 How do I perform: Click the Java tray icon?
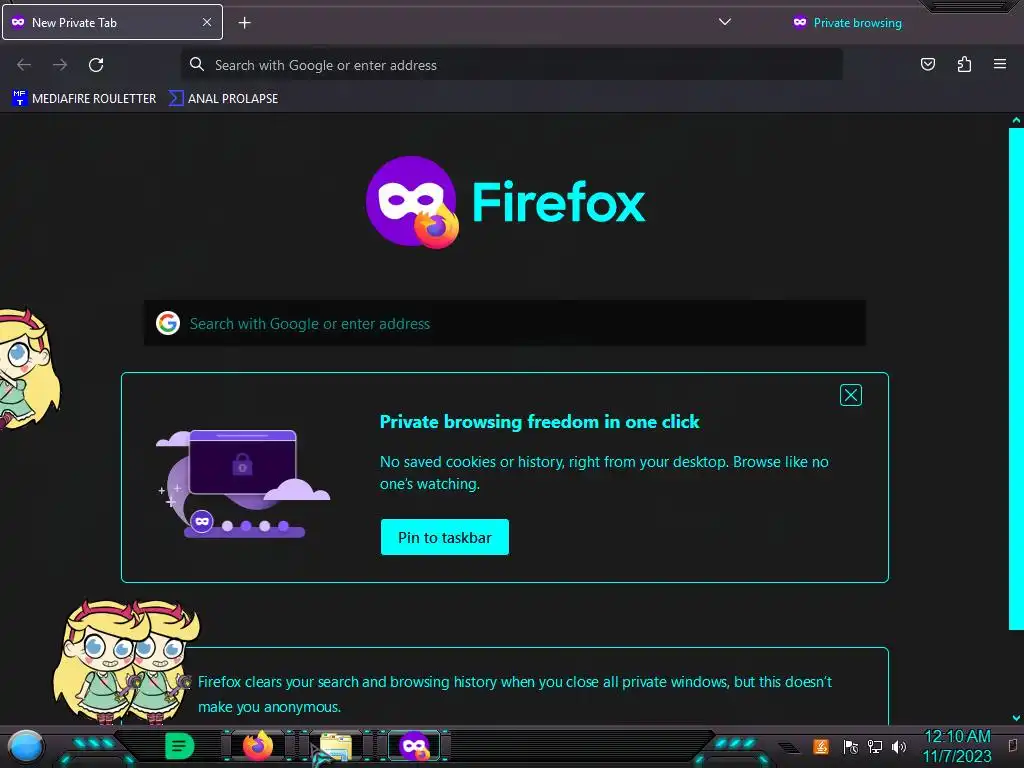tap(821, 746)
